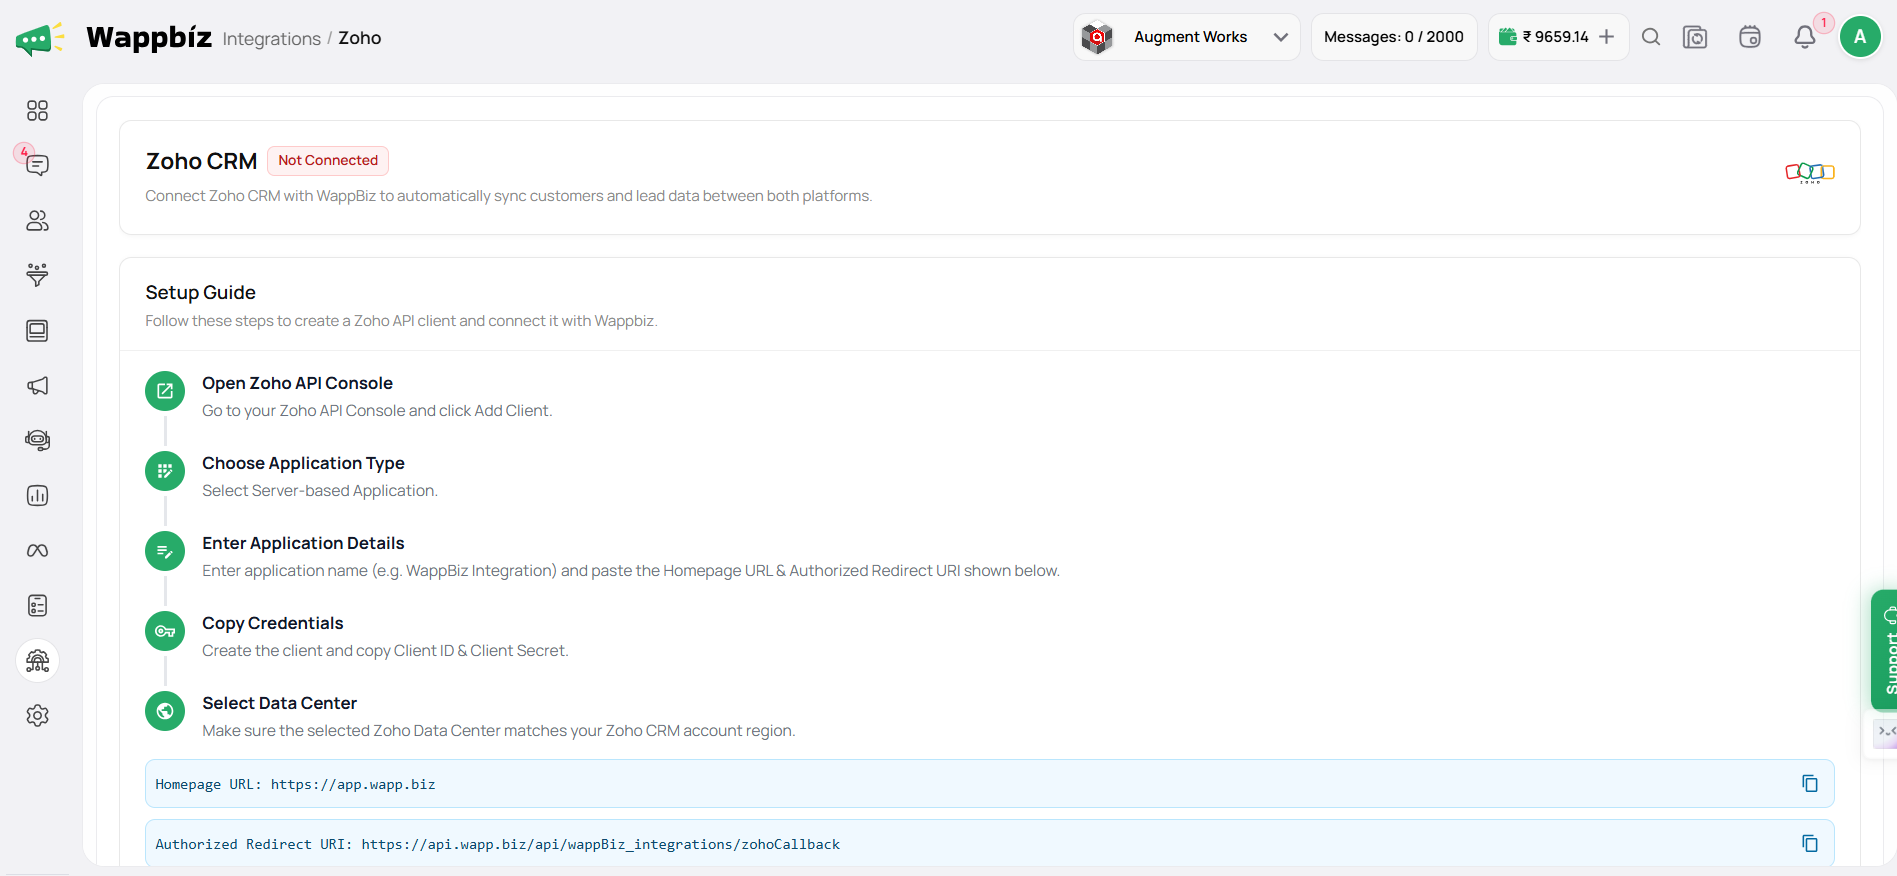The height and width of the screenshot is (876, 1897).
Task: Click the Homepage URL text field
Action: point(990,784)
